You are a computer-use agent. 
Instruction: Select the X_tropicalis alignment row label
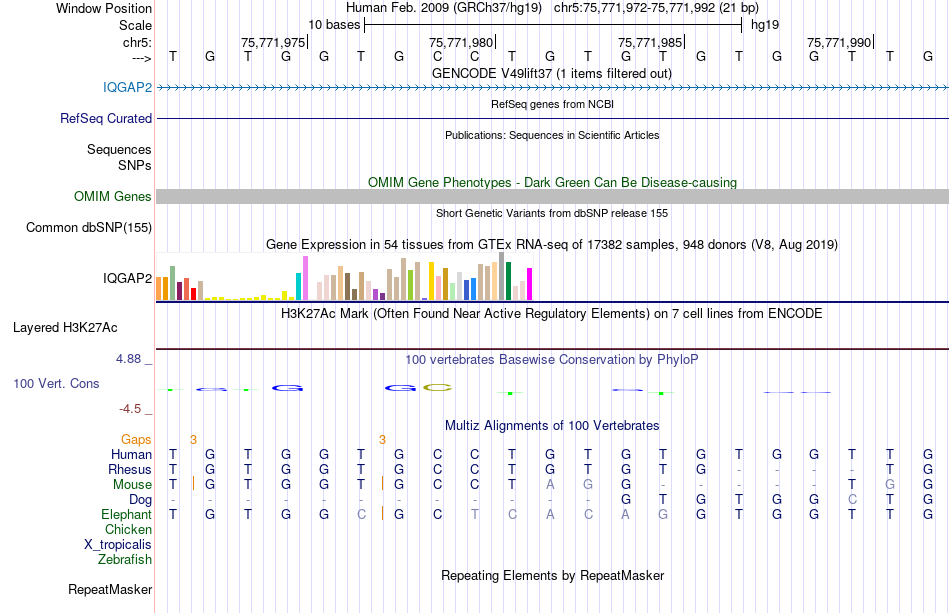pos(118,545)
